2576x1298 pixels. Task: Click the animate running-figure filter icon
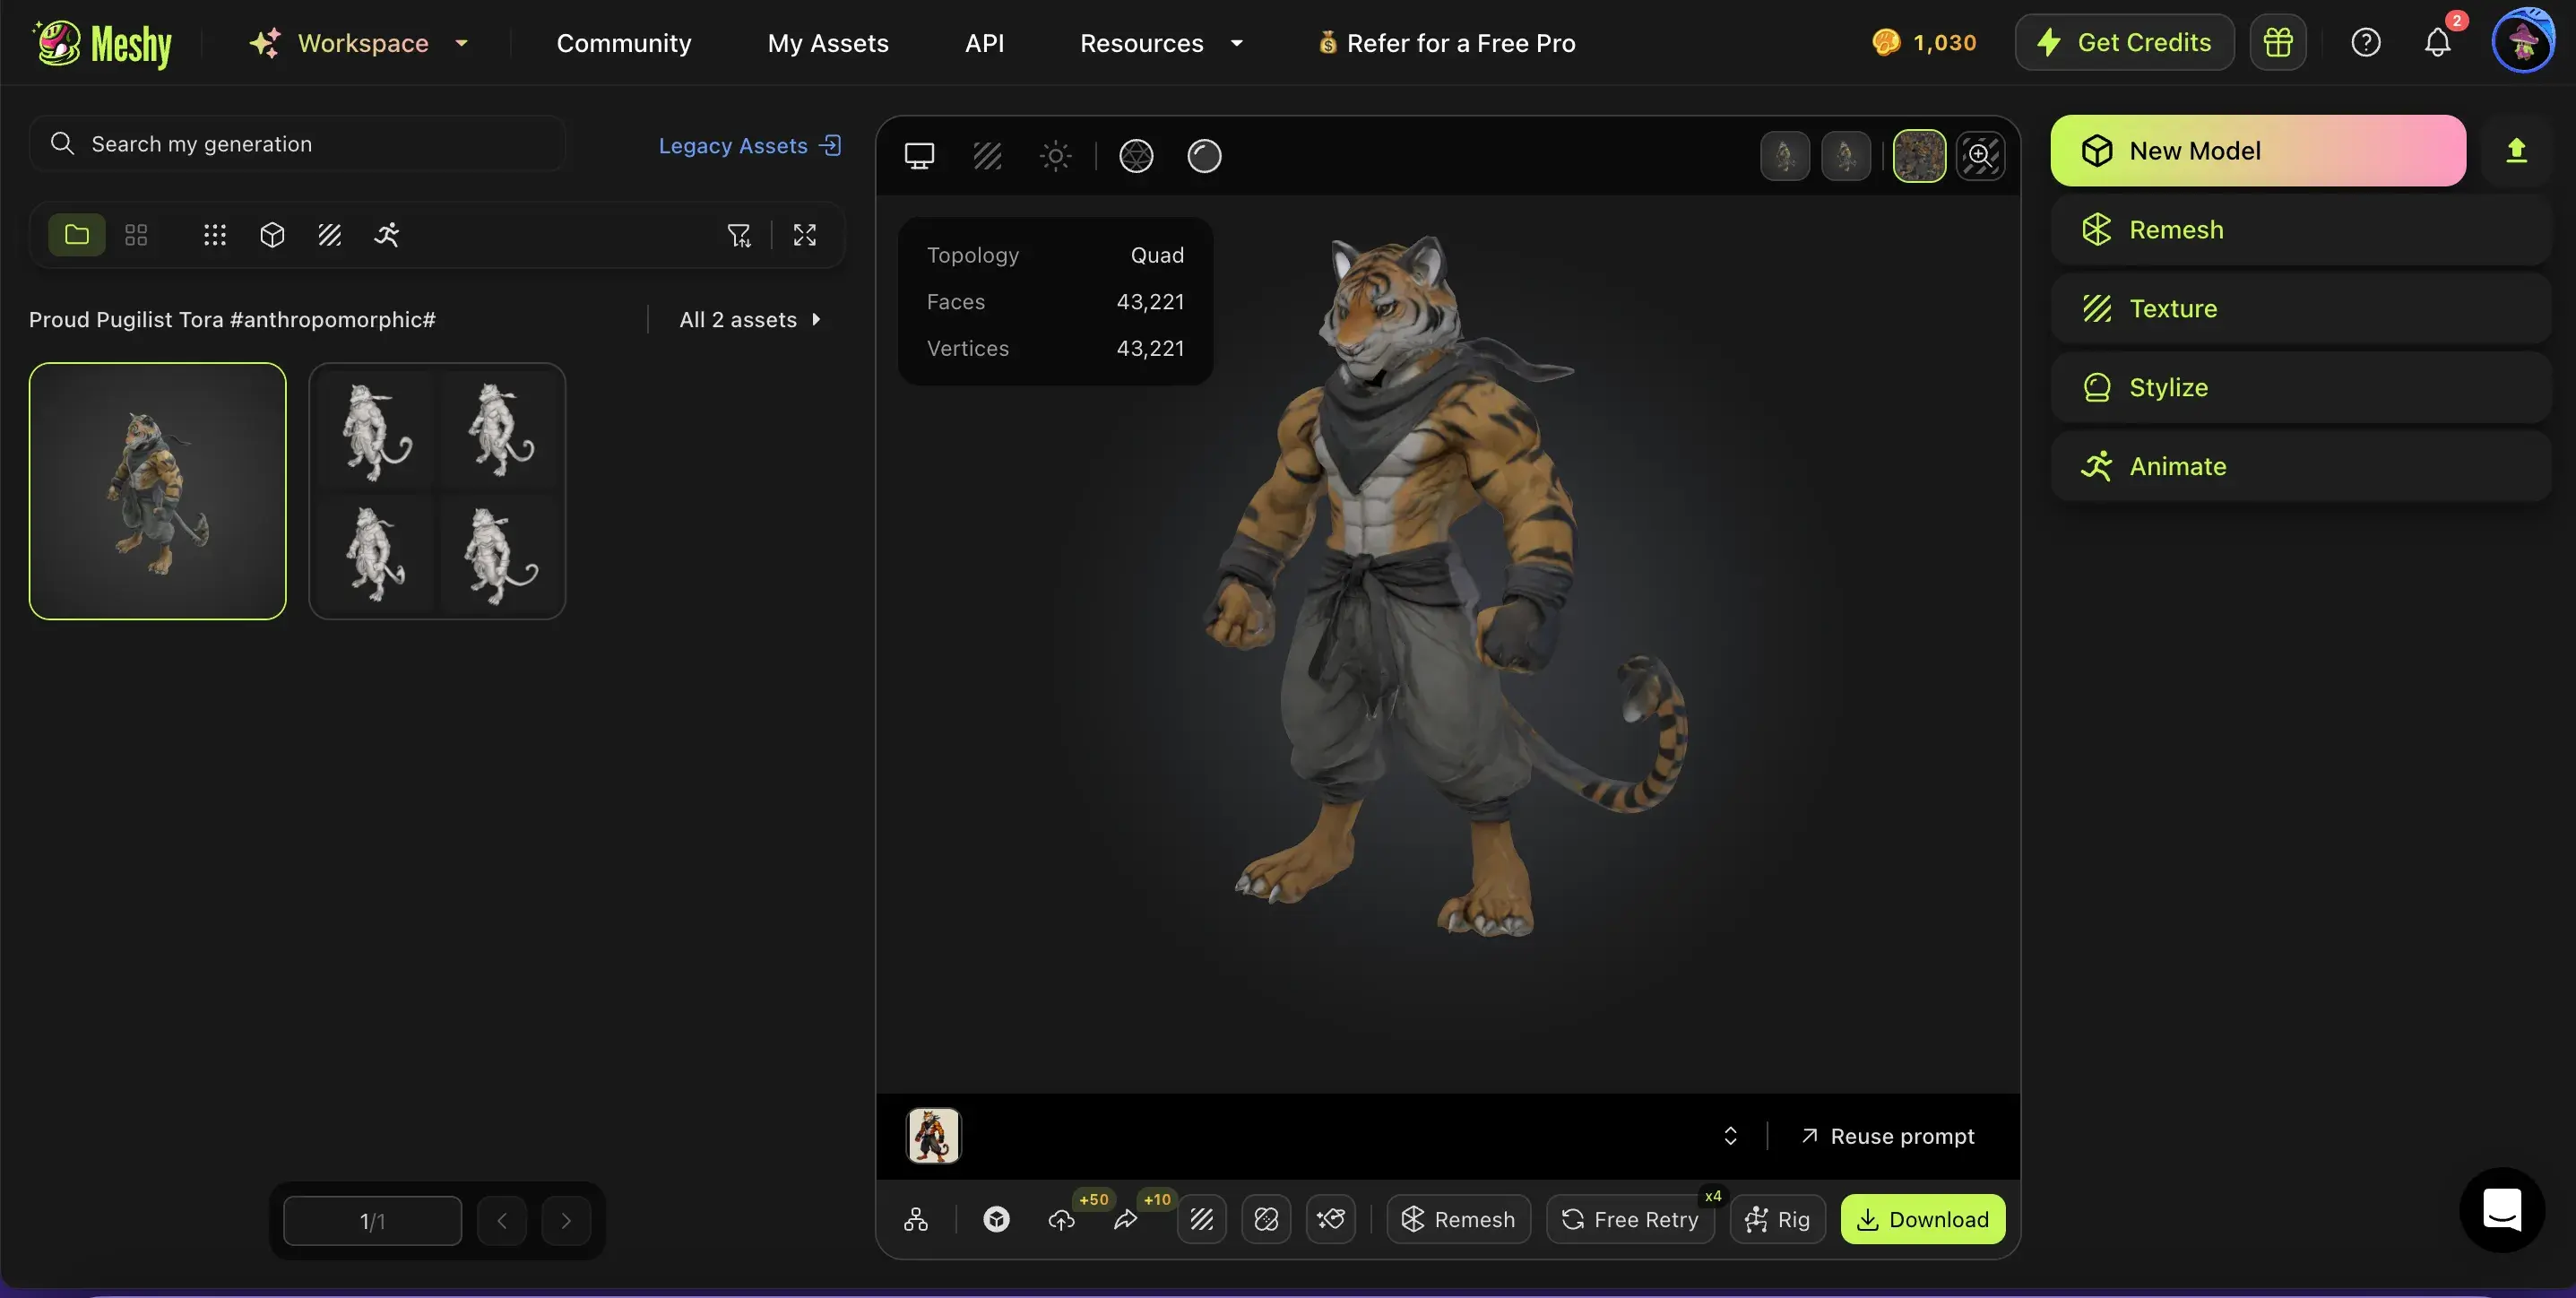386,235
